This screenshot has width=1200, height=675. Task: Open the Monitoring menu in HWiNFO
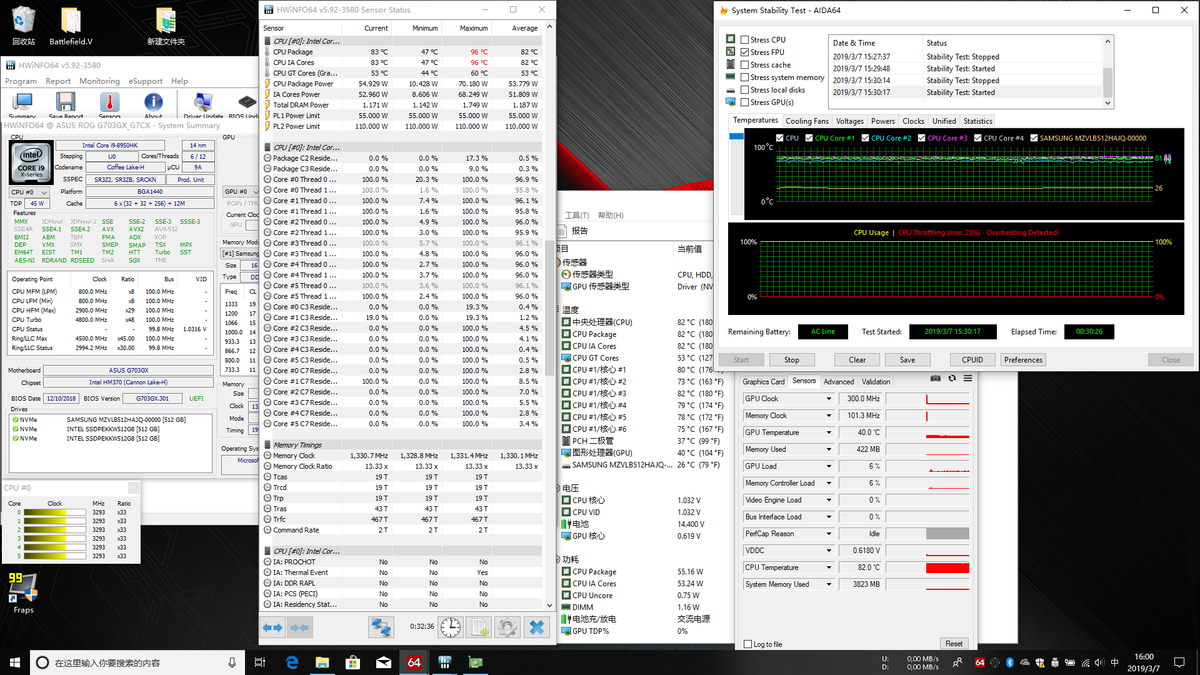coord(99,81)
